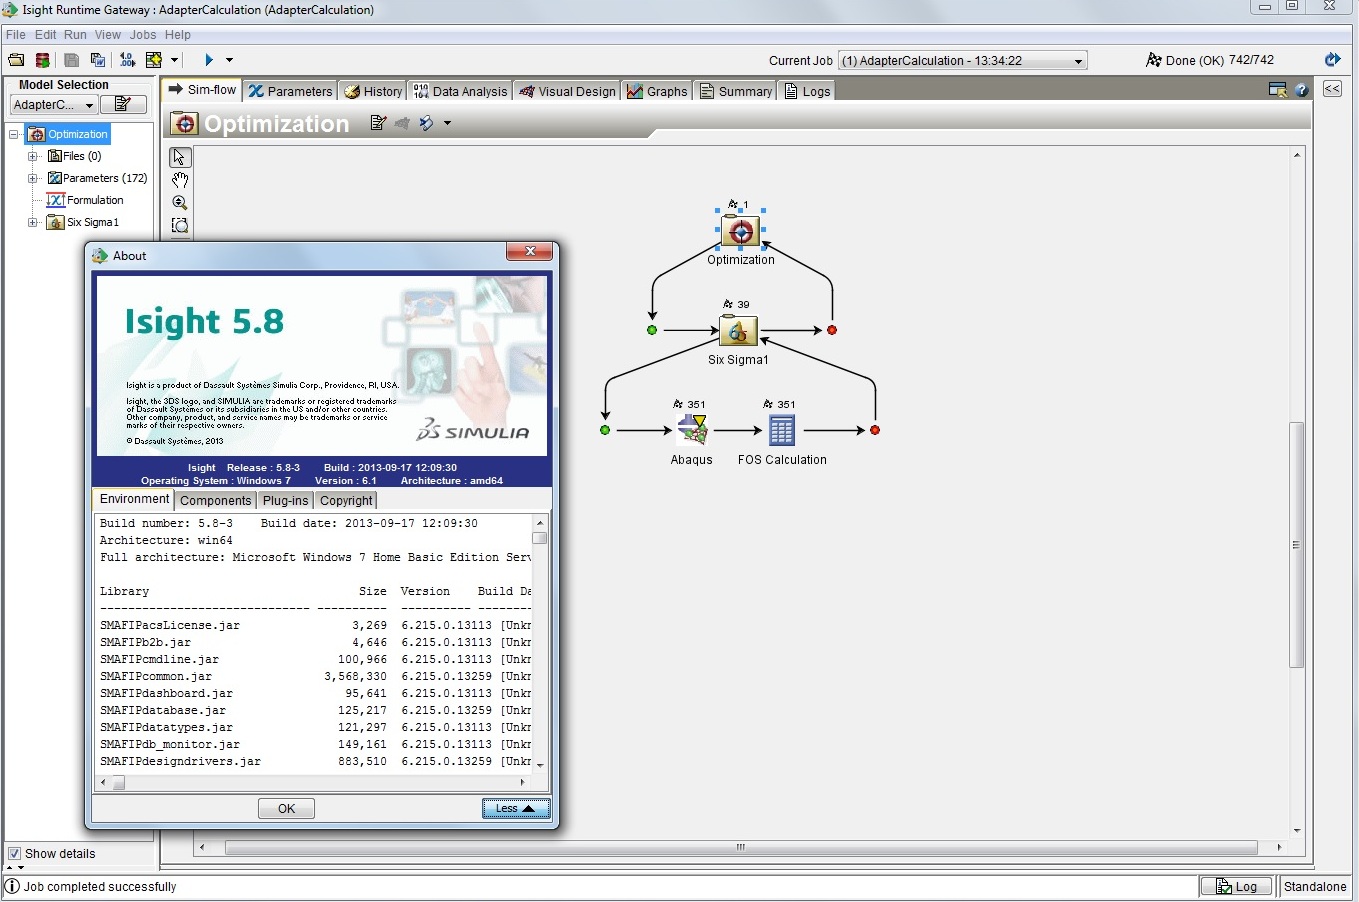
Task: Click the blue pin icon beside Optimization title
Action: tap(427, 123)
